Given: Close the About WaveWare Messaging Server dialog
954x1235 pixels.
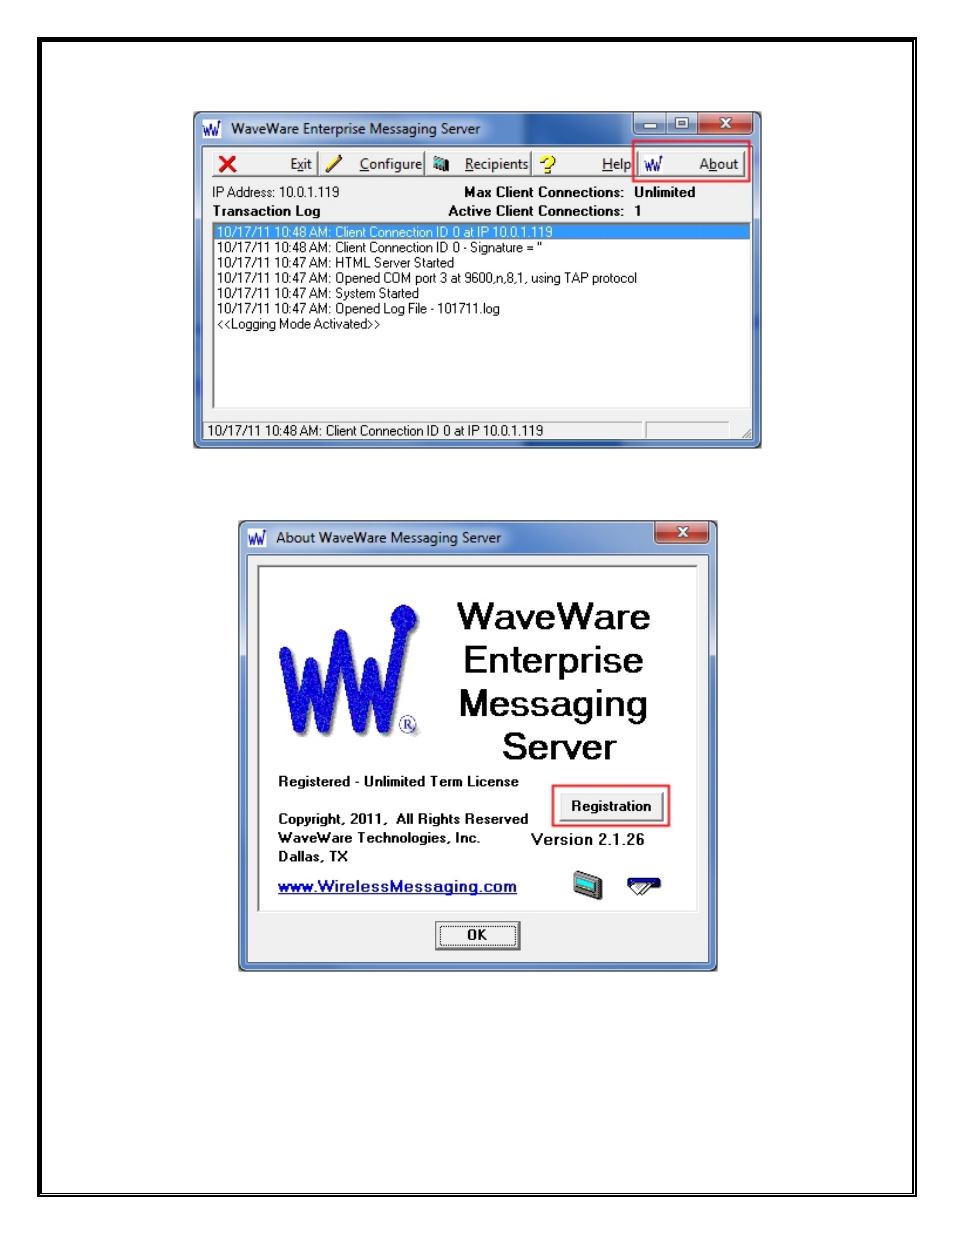Looking at the screenshot, I should [682, 533].
